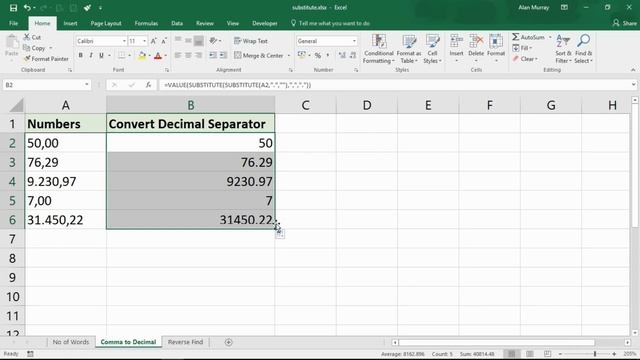
Task: Open Ribbon Display Options icon
Action: point(564,7)
